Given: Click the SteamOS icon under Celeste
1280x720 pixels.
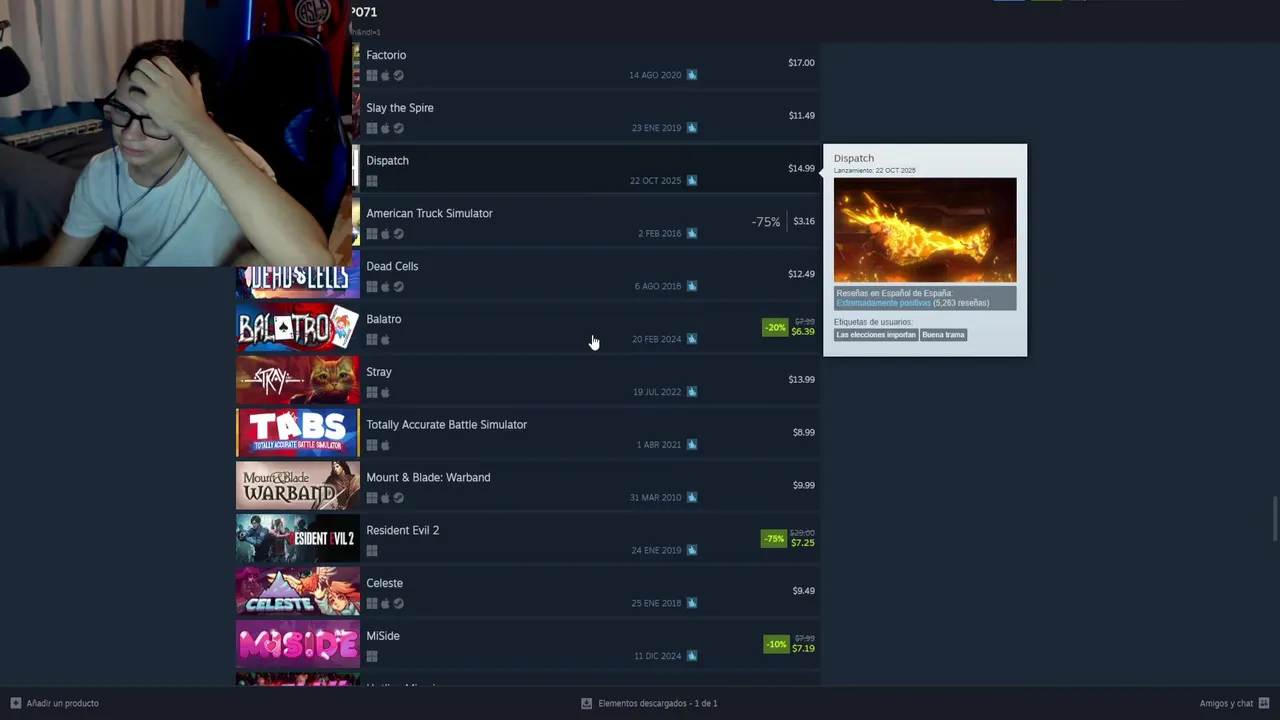Looking at the screenshot, I should click(x=398, y=604).
